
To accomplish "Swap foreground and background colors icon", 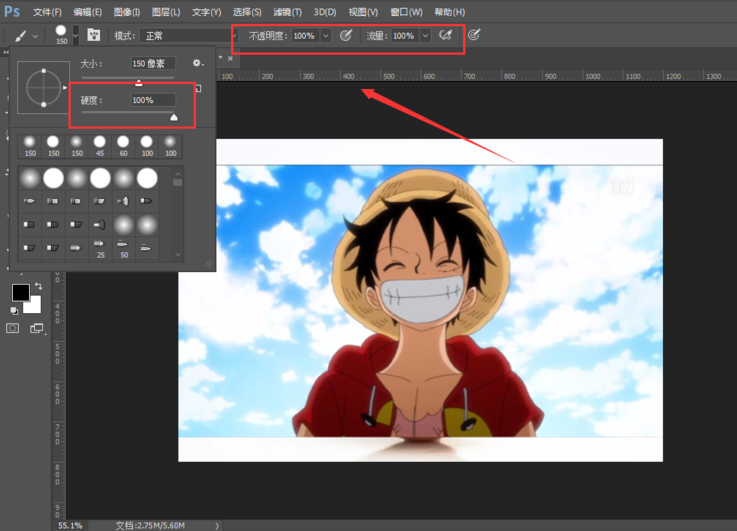I will pyautogui.click(x=38, y=287).
